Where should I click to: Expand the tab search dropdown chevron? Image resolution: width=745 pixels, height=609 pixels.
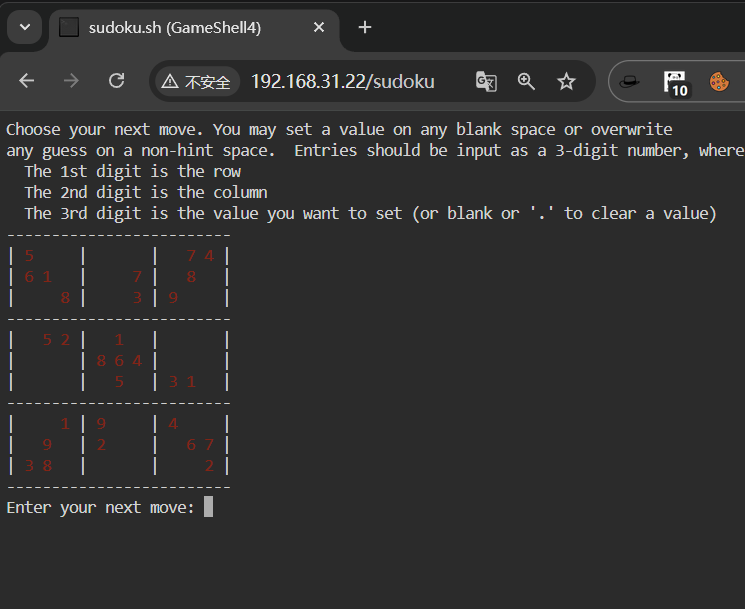tap(24, 27)
